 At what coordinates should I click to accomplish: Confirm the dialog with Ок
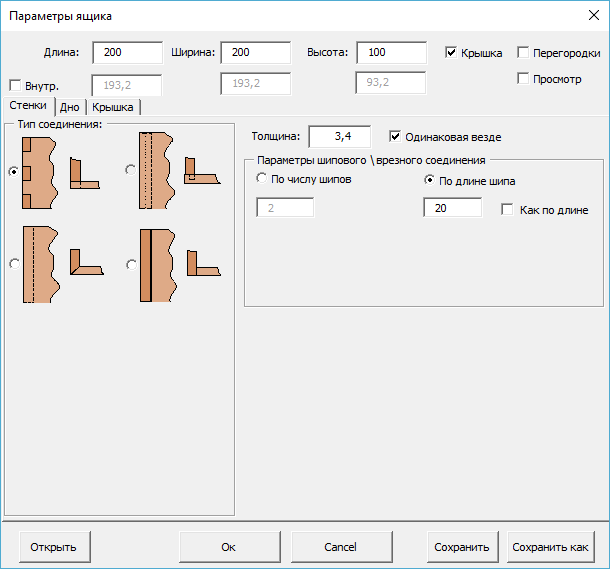click(x=229, y=547)
